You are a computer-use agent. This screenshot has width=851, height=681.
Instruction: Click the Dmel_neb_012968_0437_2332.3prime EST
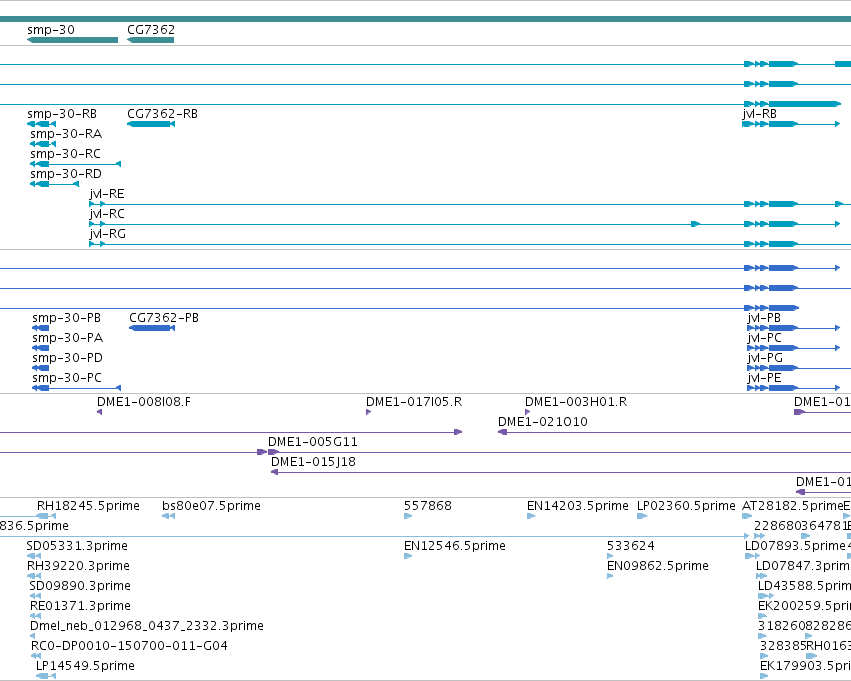pyautogui.click(x=33, y=636)
